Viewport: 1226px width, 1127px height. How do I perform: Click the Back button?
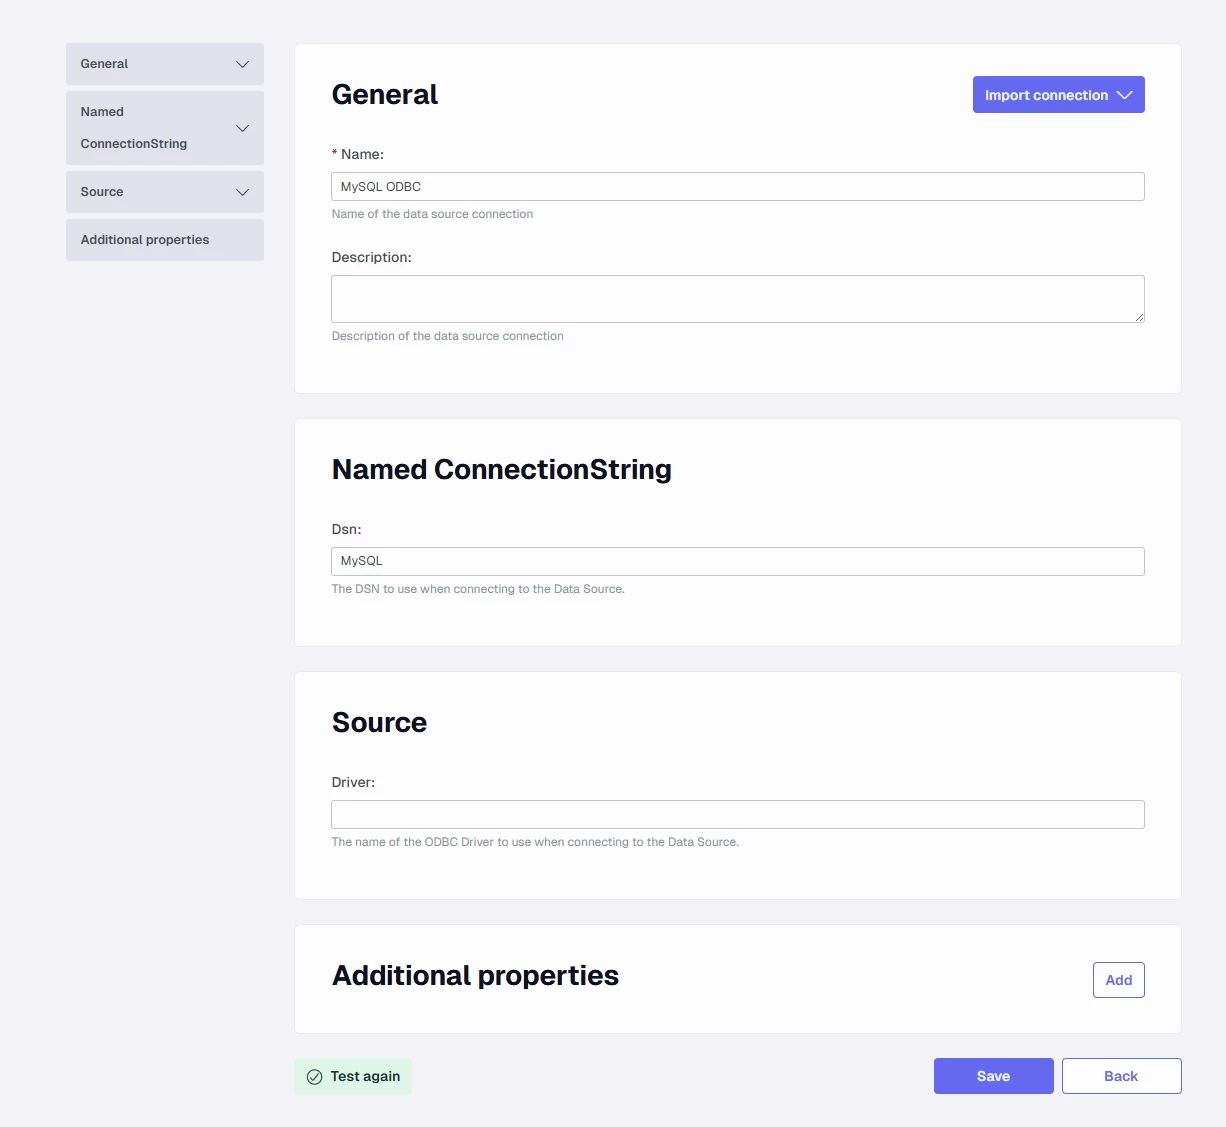(x=1121, y=1076)
